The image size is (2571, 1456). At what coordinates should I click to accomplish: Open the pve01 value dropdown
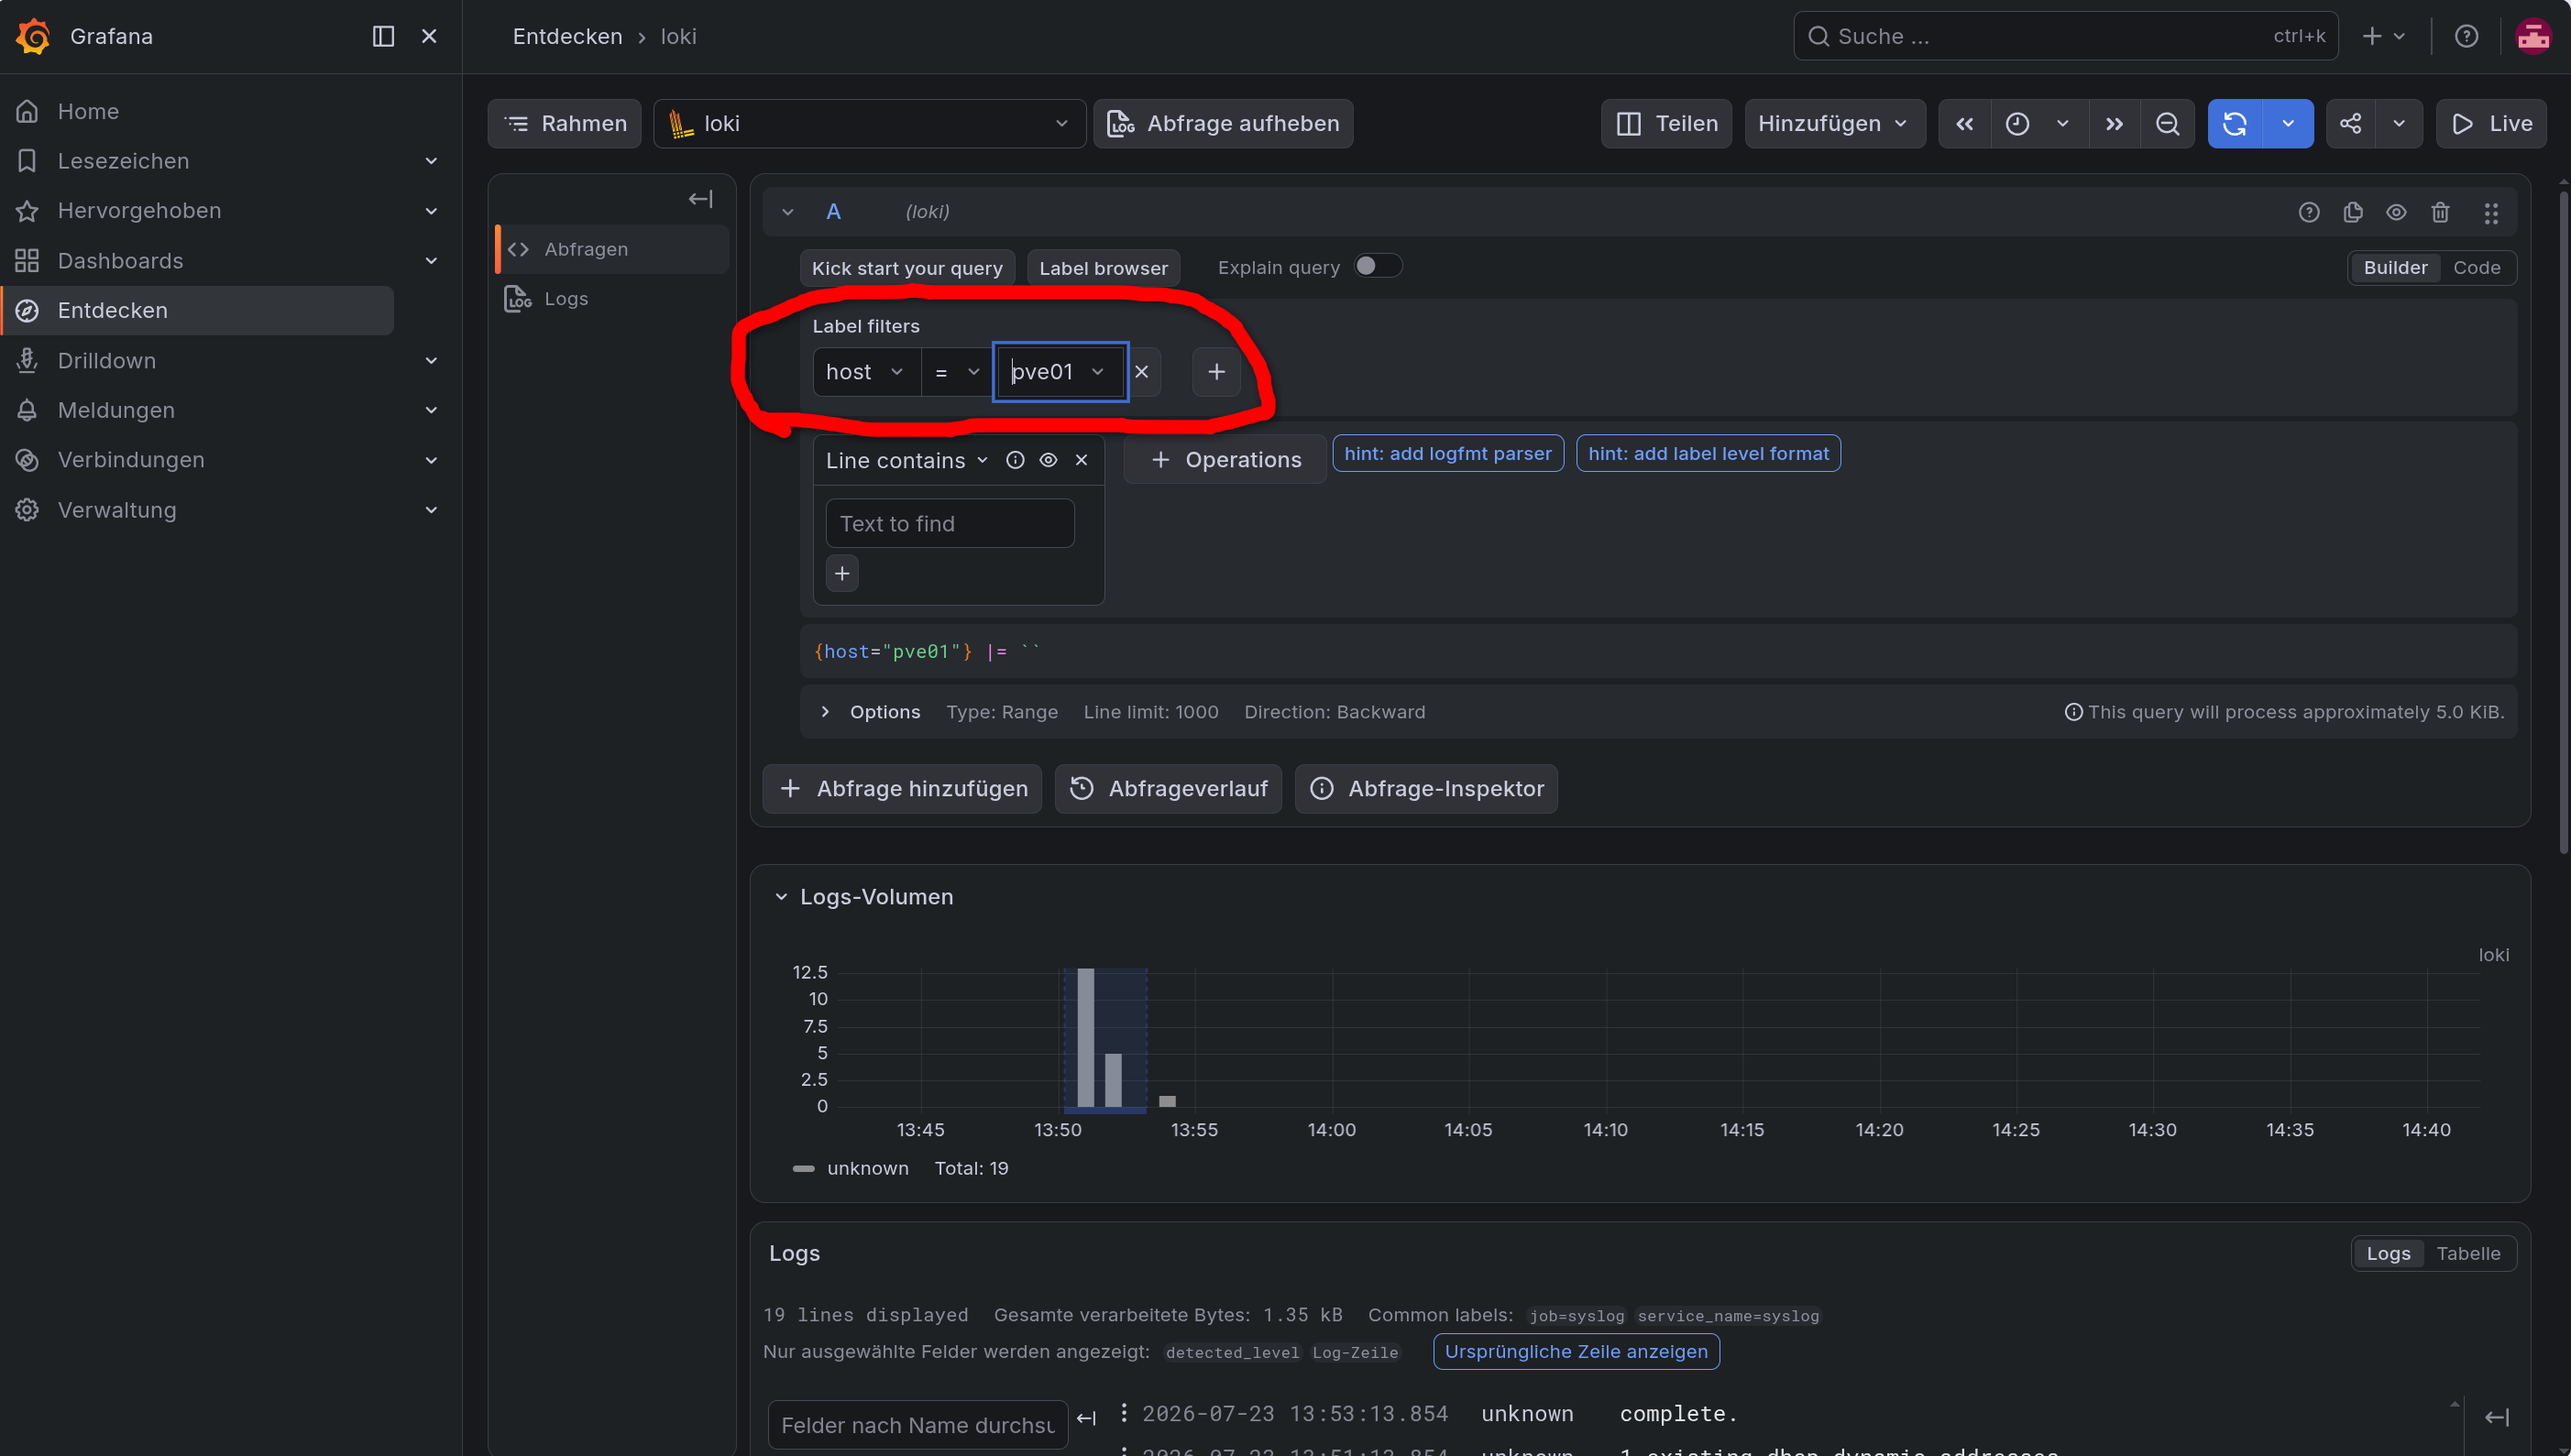(1060, 372)
